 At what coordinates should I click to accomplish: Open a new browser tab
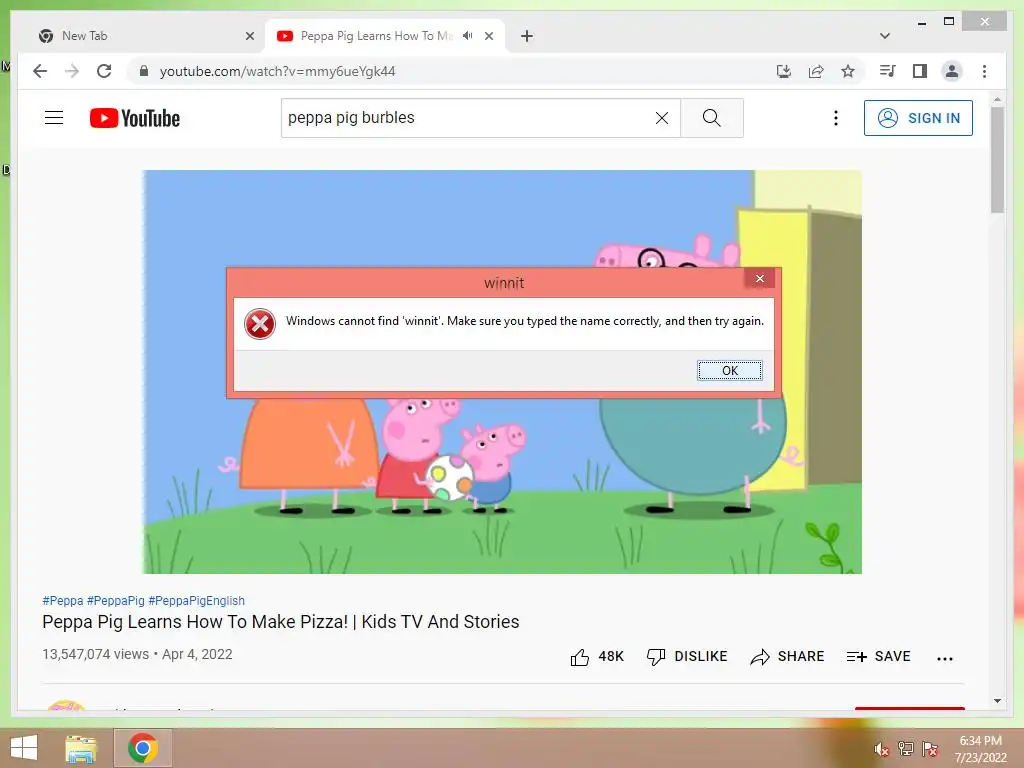coord(527,36)
